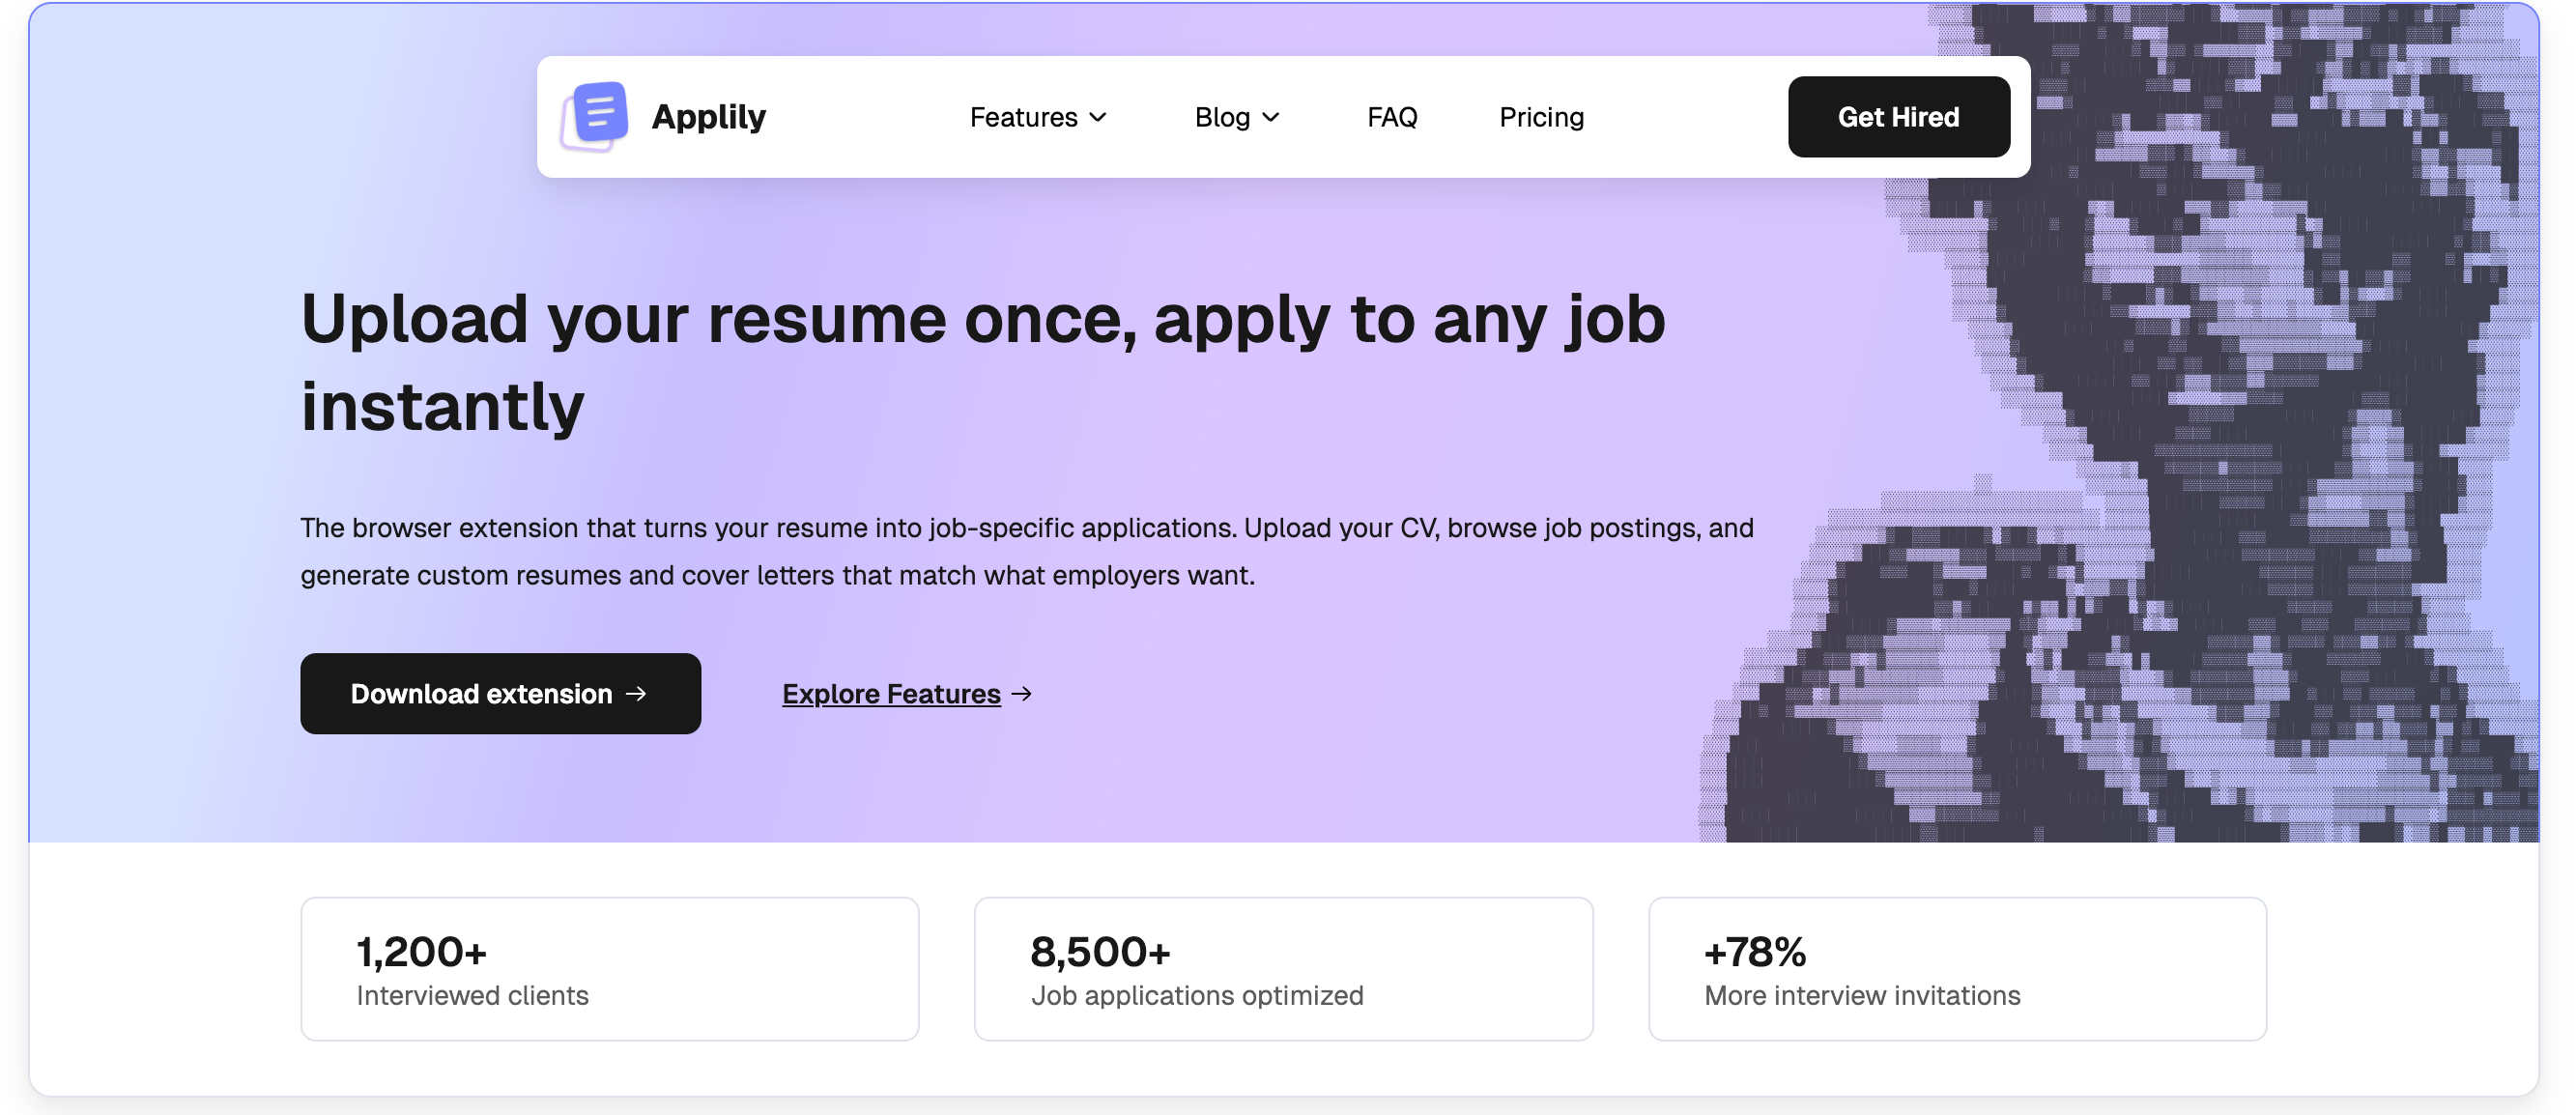Screen dimensions: 2576x1115
Task: Open the Pricing page
Action: tap(1541, 117)
